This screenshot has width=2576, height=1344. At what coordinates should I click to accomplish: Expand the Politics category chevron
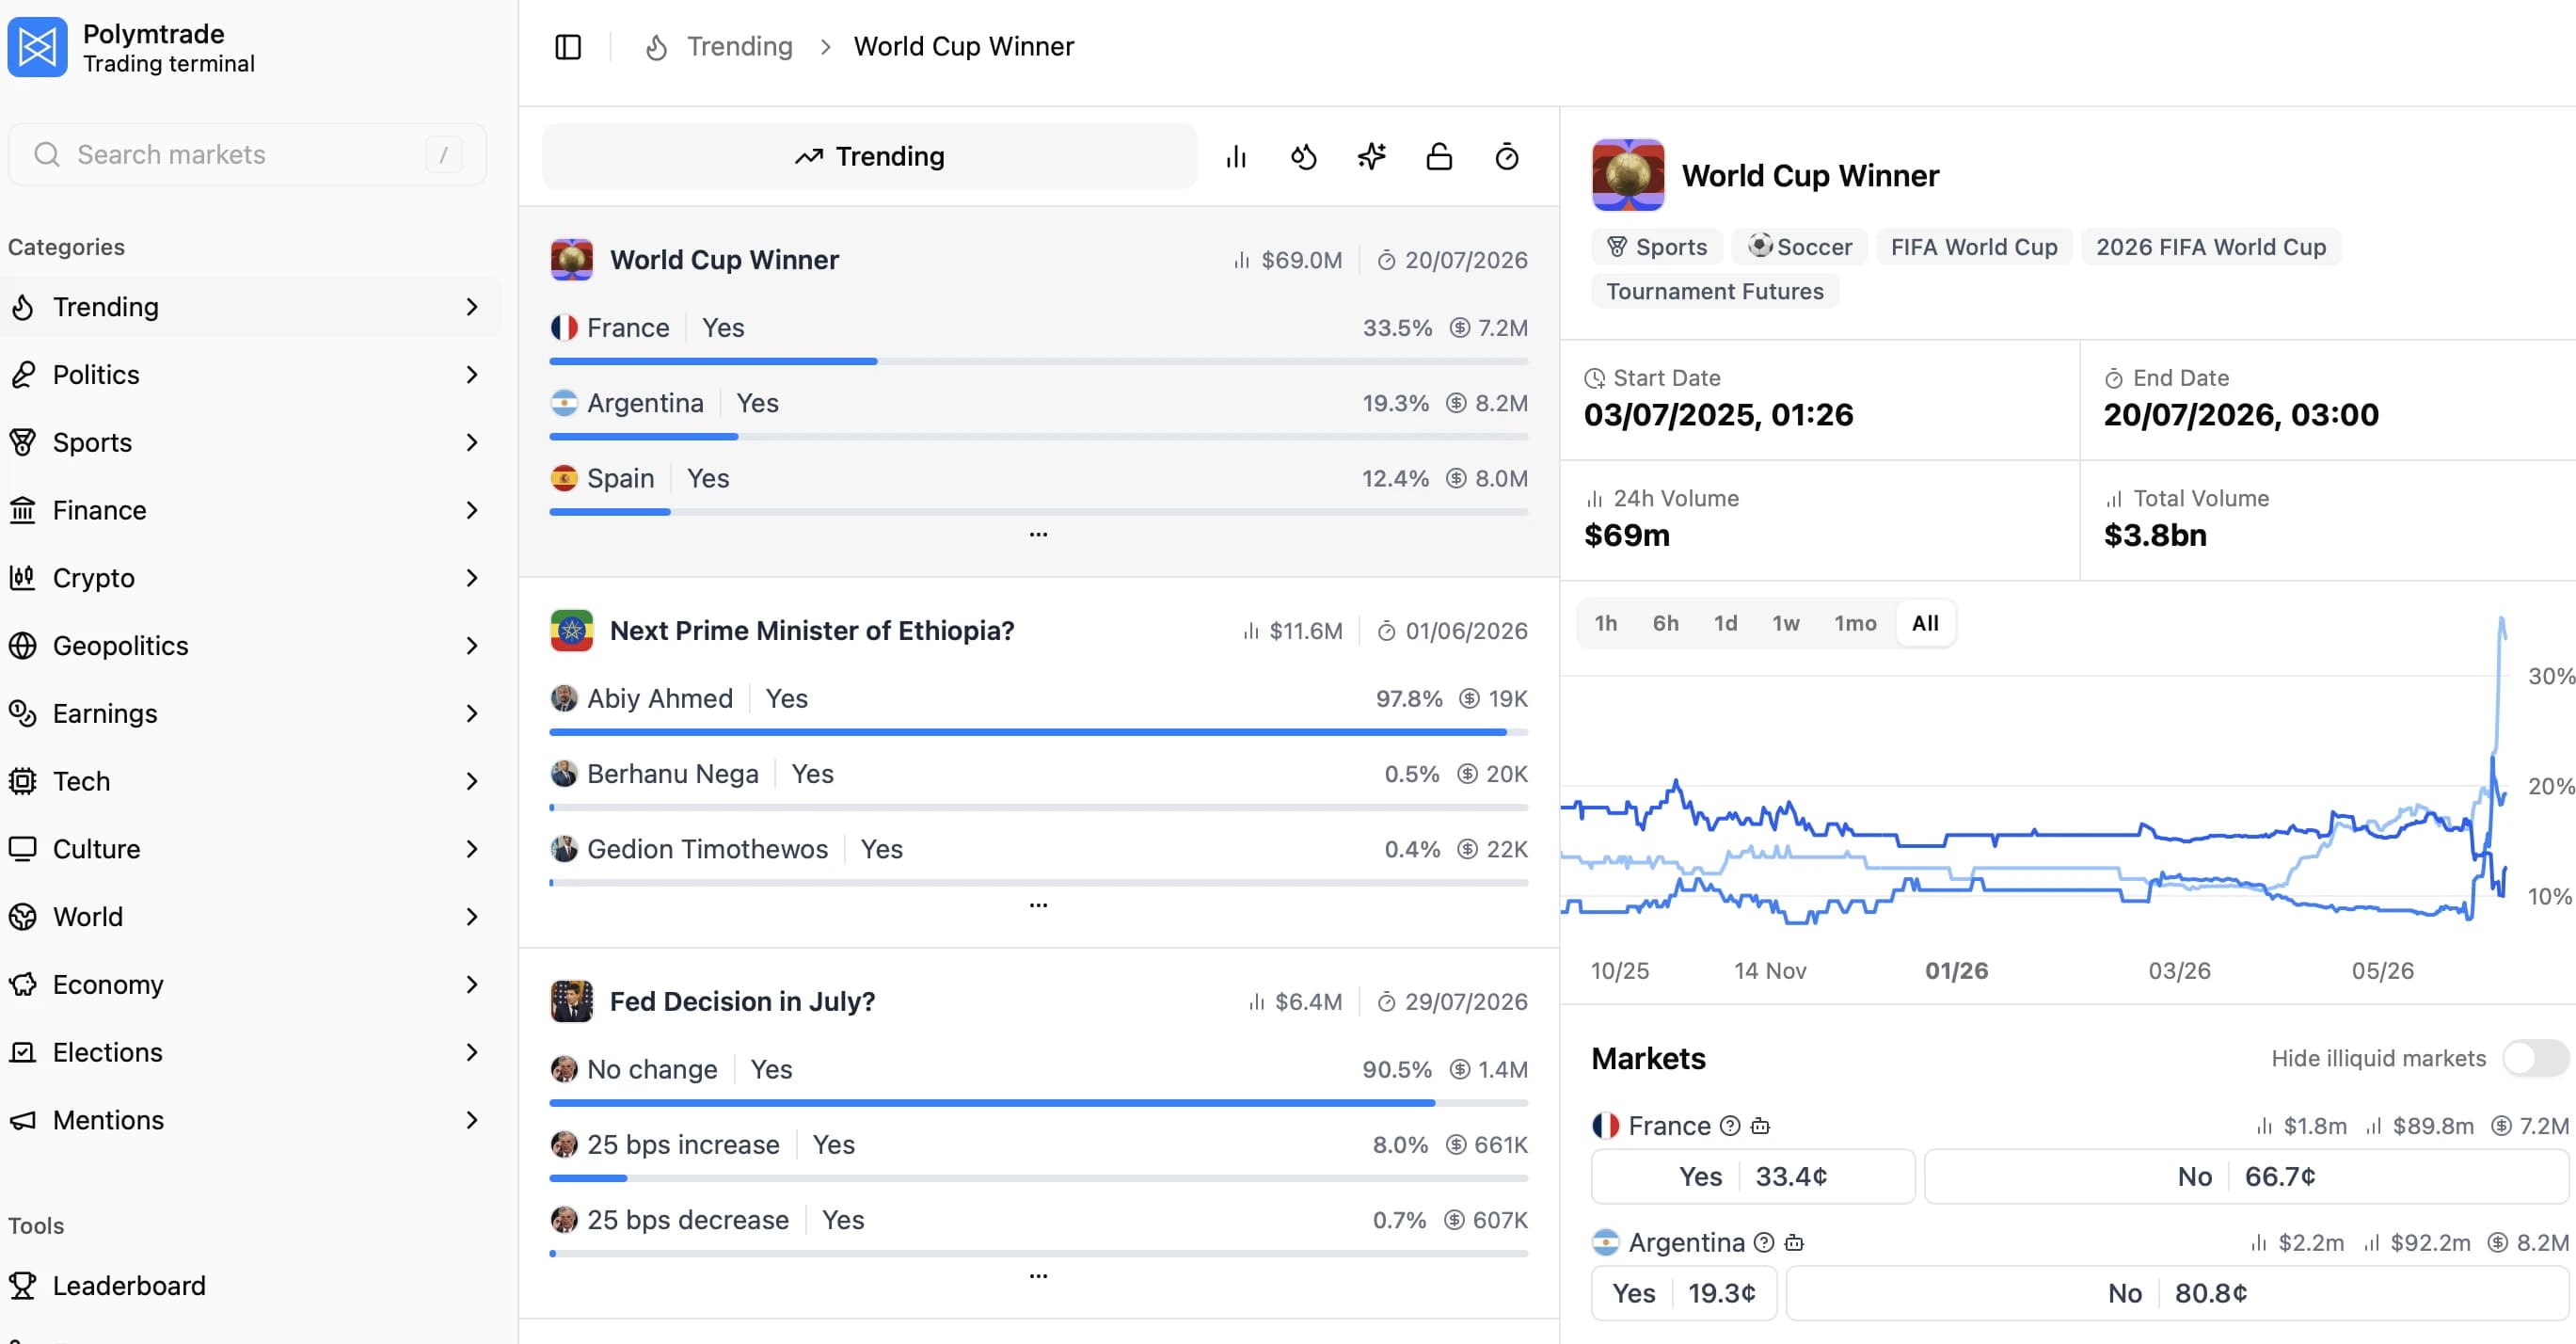[x=472, y=375]
